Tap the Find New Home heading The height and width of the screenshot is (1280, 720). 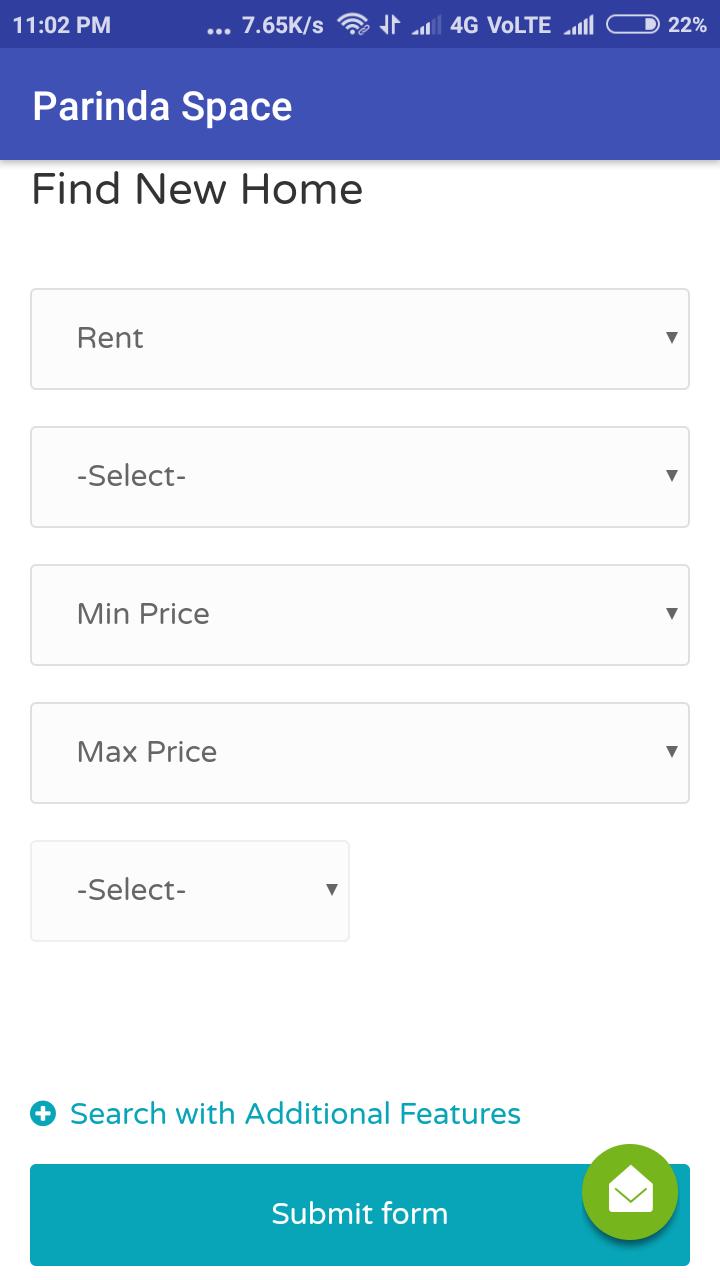point(197,189)
